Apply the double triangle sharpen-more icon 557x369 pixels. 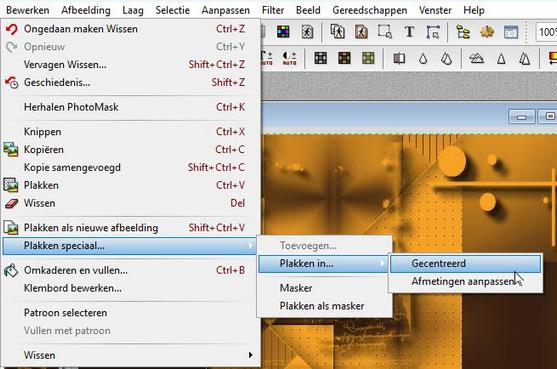click(x=524, y=58)
